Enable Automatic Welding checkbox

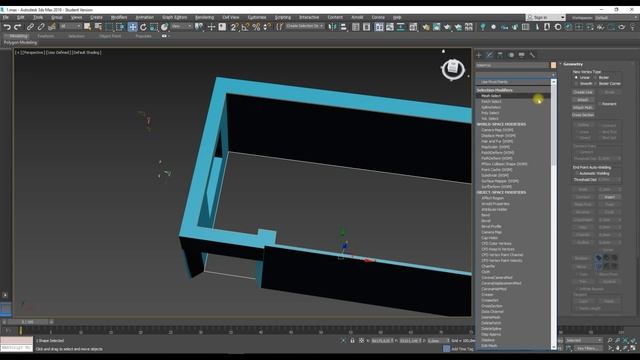[x=576, y=173]
